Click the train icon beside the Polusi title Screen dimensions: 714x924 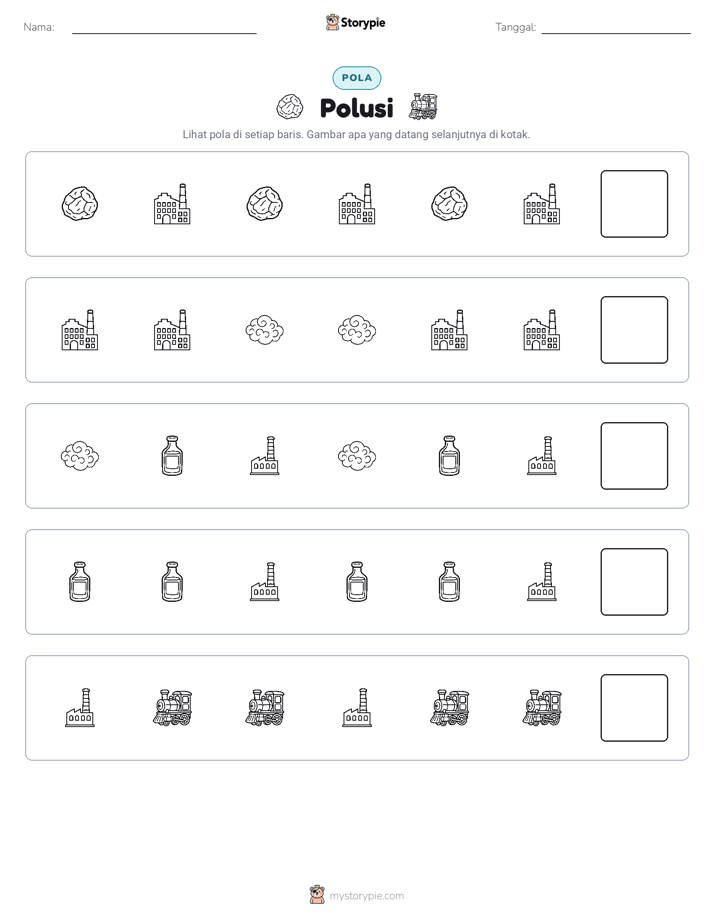423,106
